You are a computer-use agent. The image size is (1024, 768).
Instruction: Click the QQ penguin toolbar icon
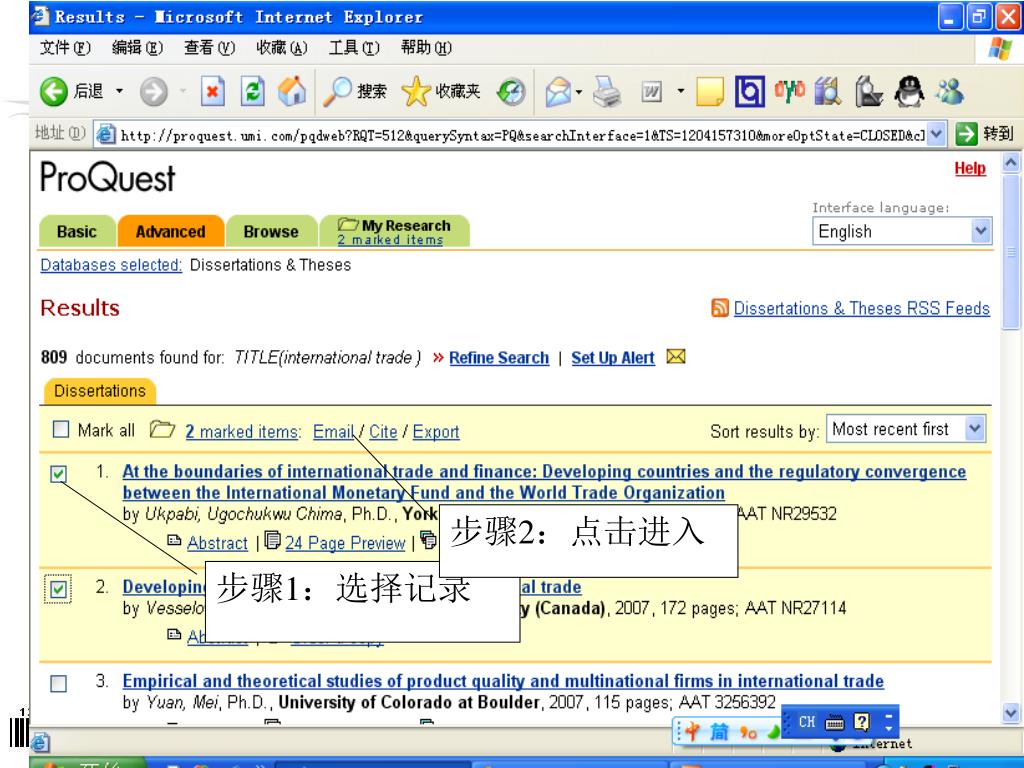[909, 91]
